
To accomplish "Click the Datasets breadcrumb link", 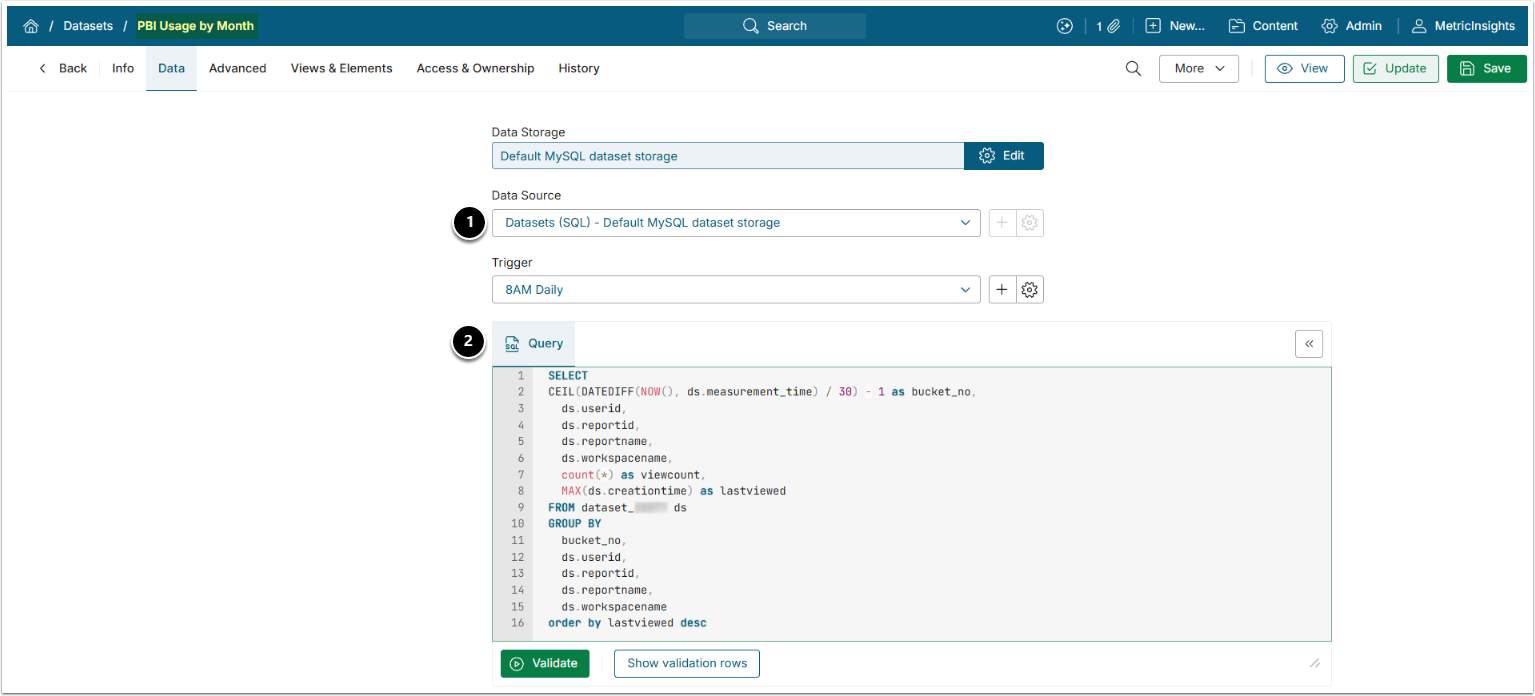I will 88,26.
